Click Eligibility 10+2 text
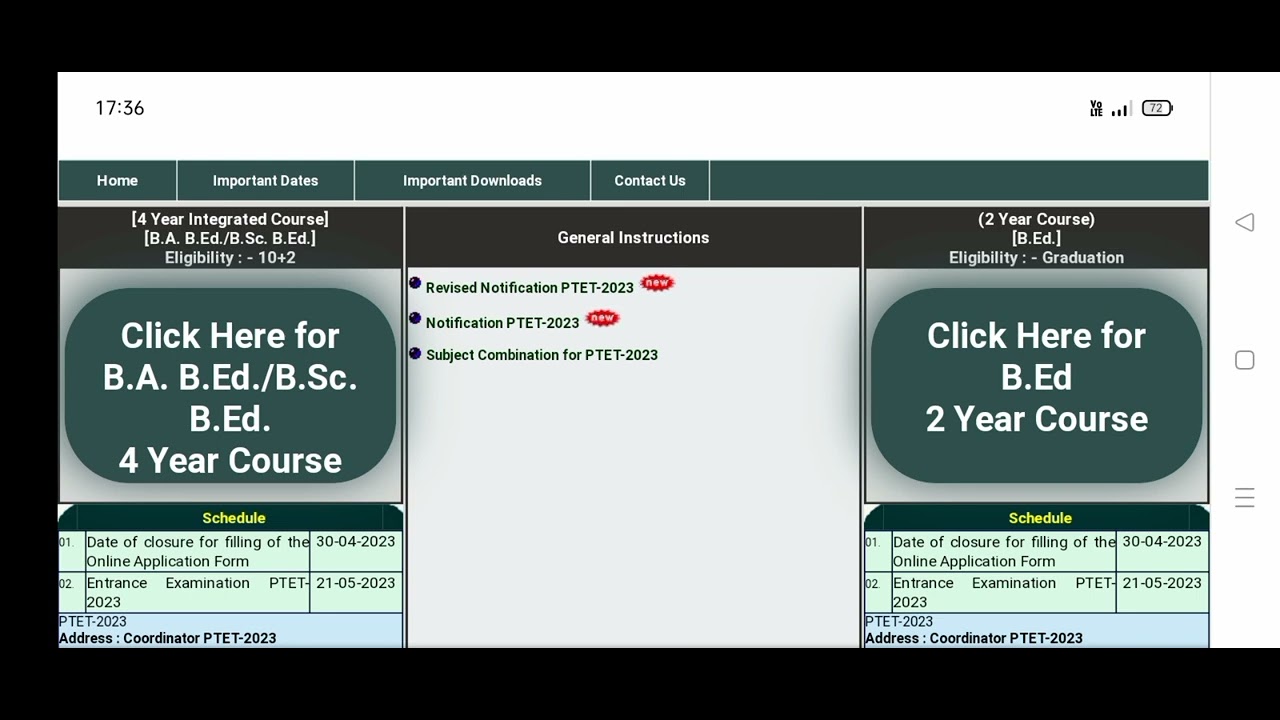 [x=230, y=258]
